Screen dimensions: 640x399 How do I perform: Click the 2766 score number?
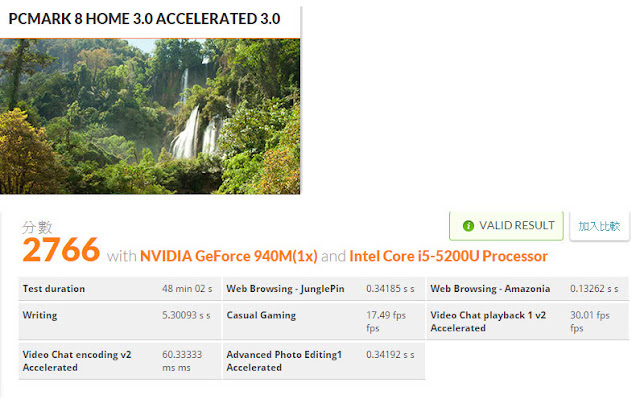[x=61, y=250]
